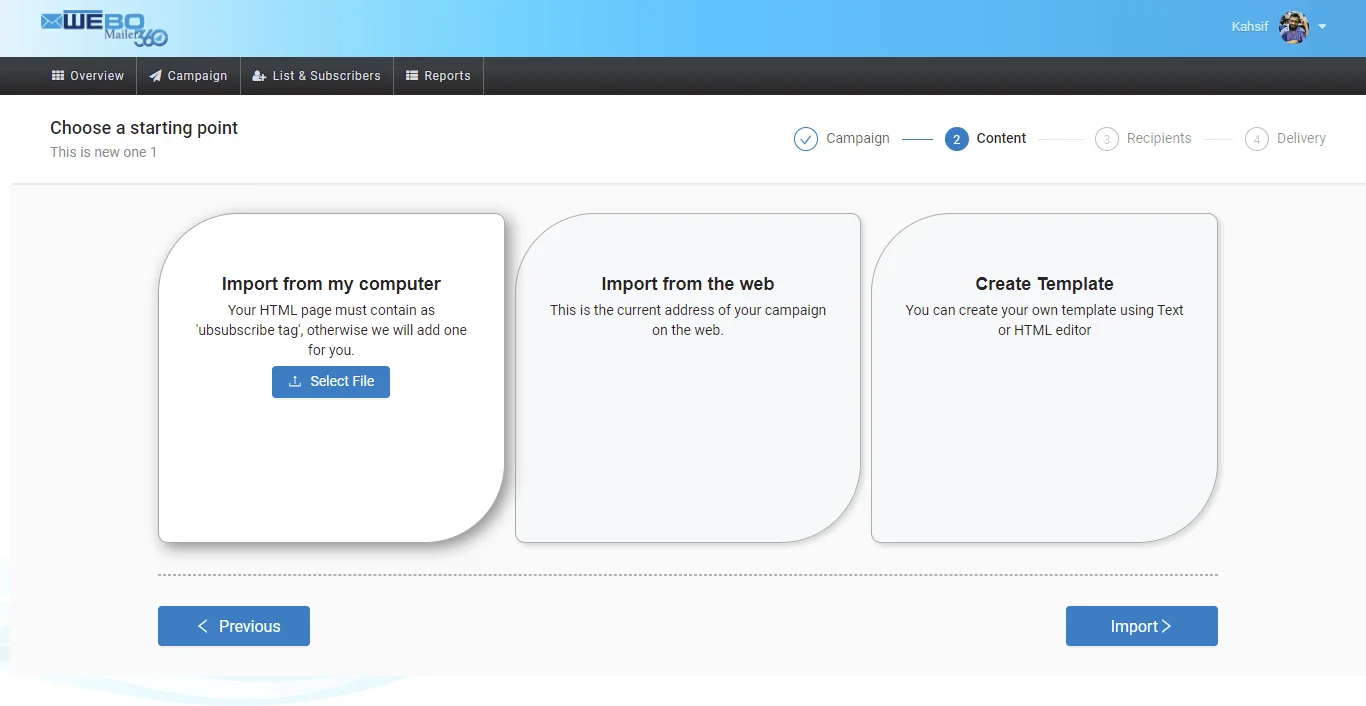
Task: Click the Reports table icon
Action: 412,76
